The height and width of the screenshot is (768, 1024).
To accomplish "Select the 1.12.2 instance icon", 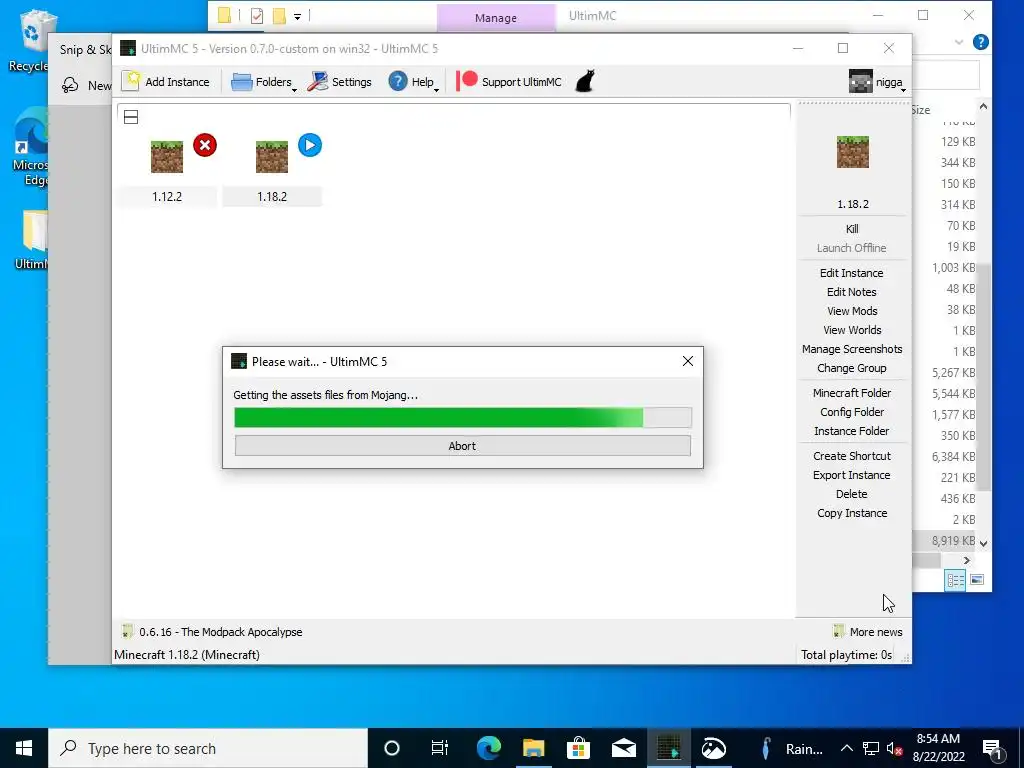I will click(x=167, y=157).
